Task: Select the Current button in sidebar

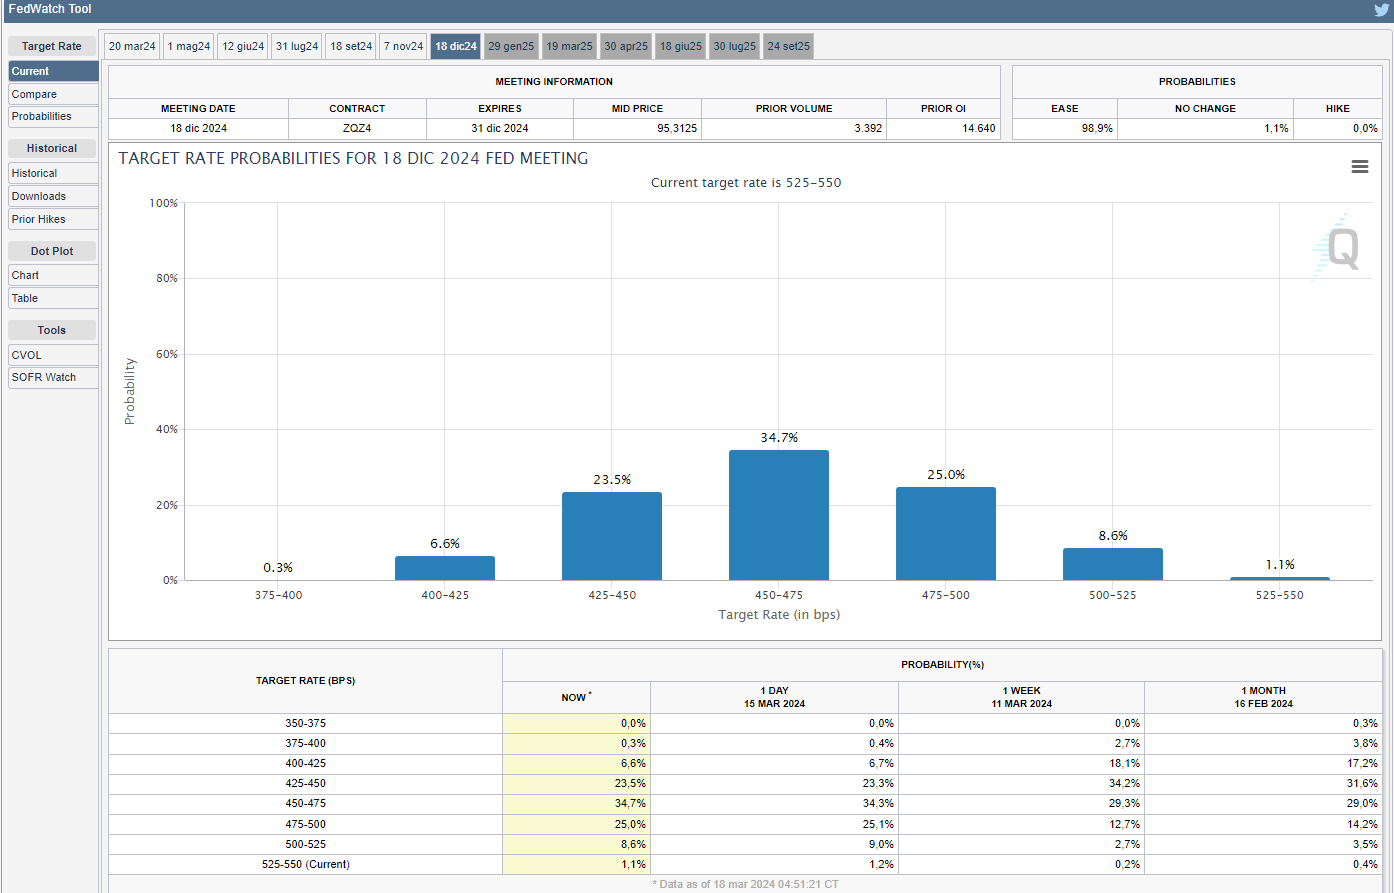Action: tap(53, 71)
